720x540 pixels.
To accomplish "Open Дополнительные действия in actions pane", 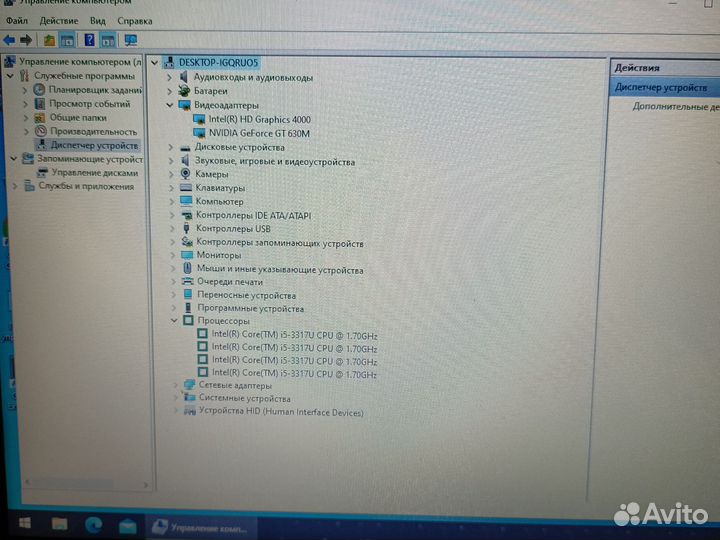I will 676,107.
